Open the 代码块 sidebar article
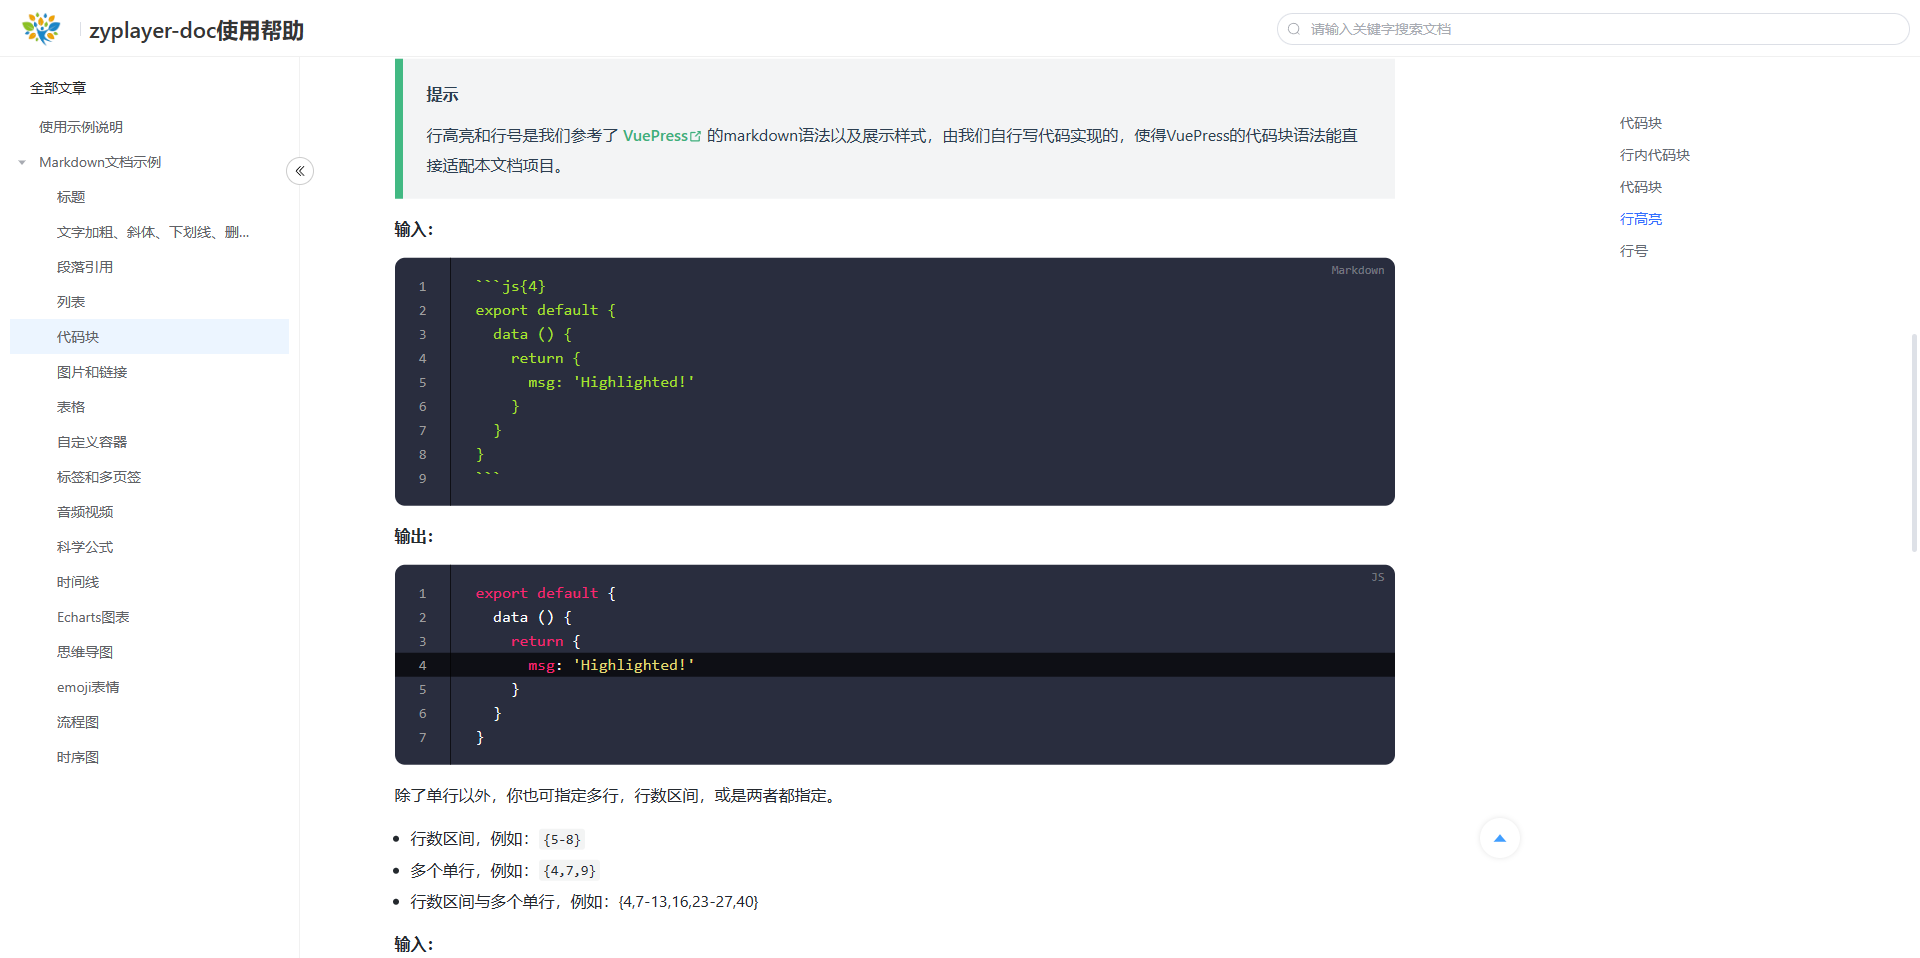Image resolution: width=1920 pixels, height=958 pixels. pyautogui.click(x=78, y=337)
